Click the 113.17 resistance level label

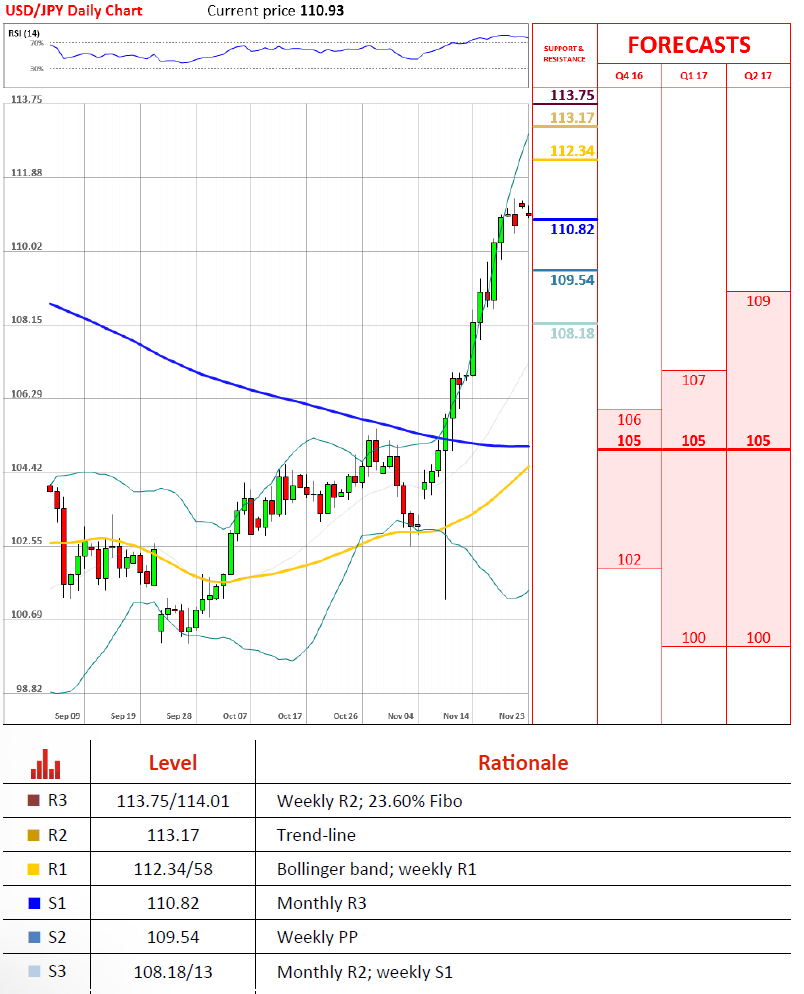coord(572,118)
